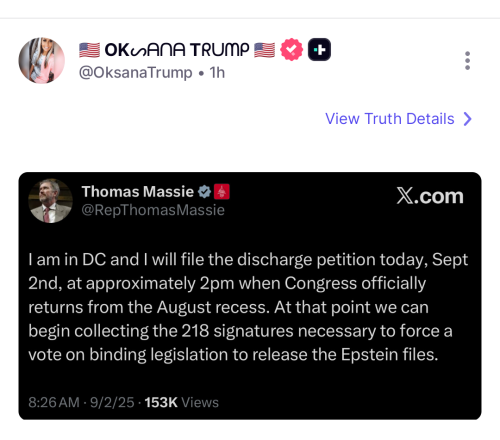The image size is (500, 440).
Task: Click the Thomas Massie name in the embed
Action: (138, 192)
